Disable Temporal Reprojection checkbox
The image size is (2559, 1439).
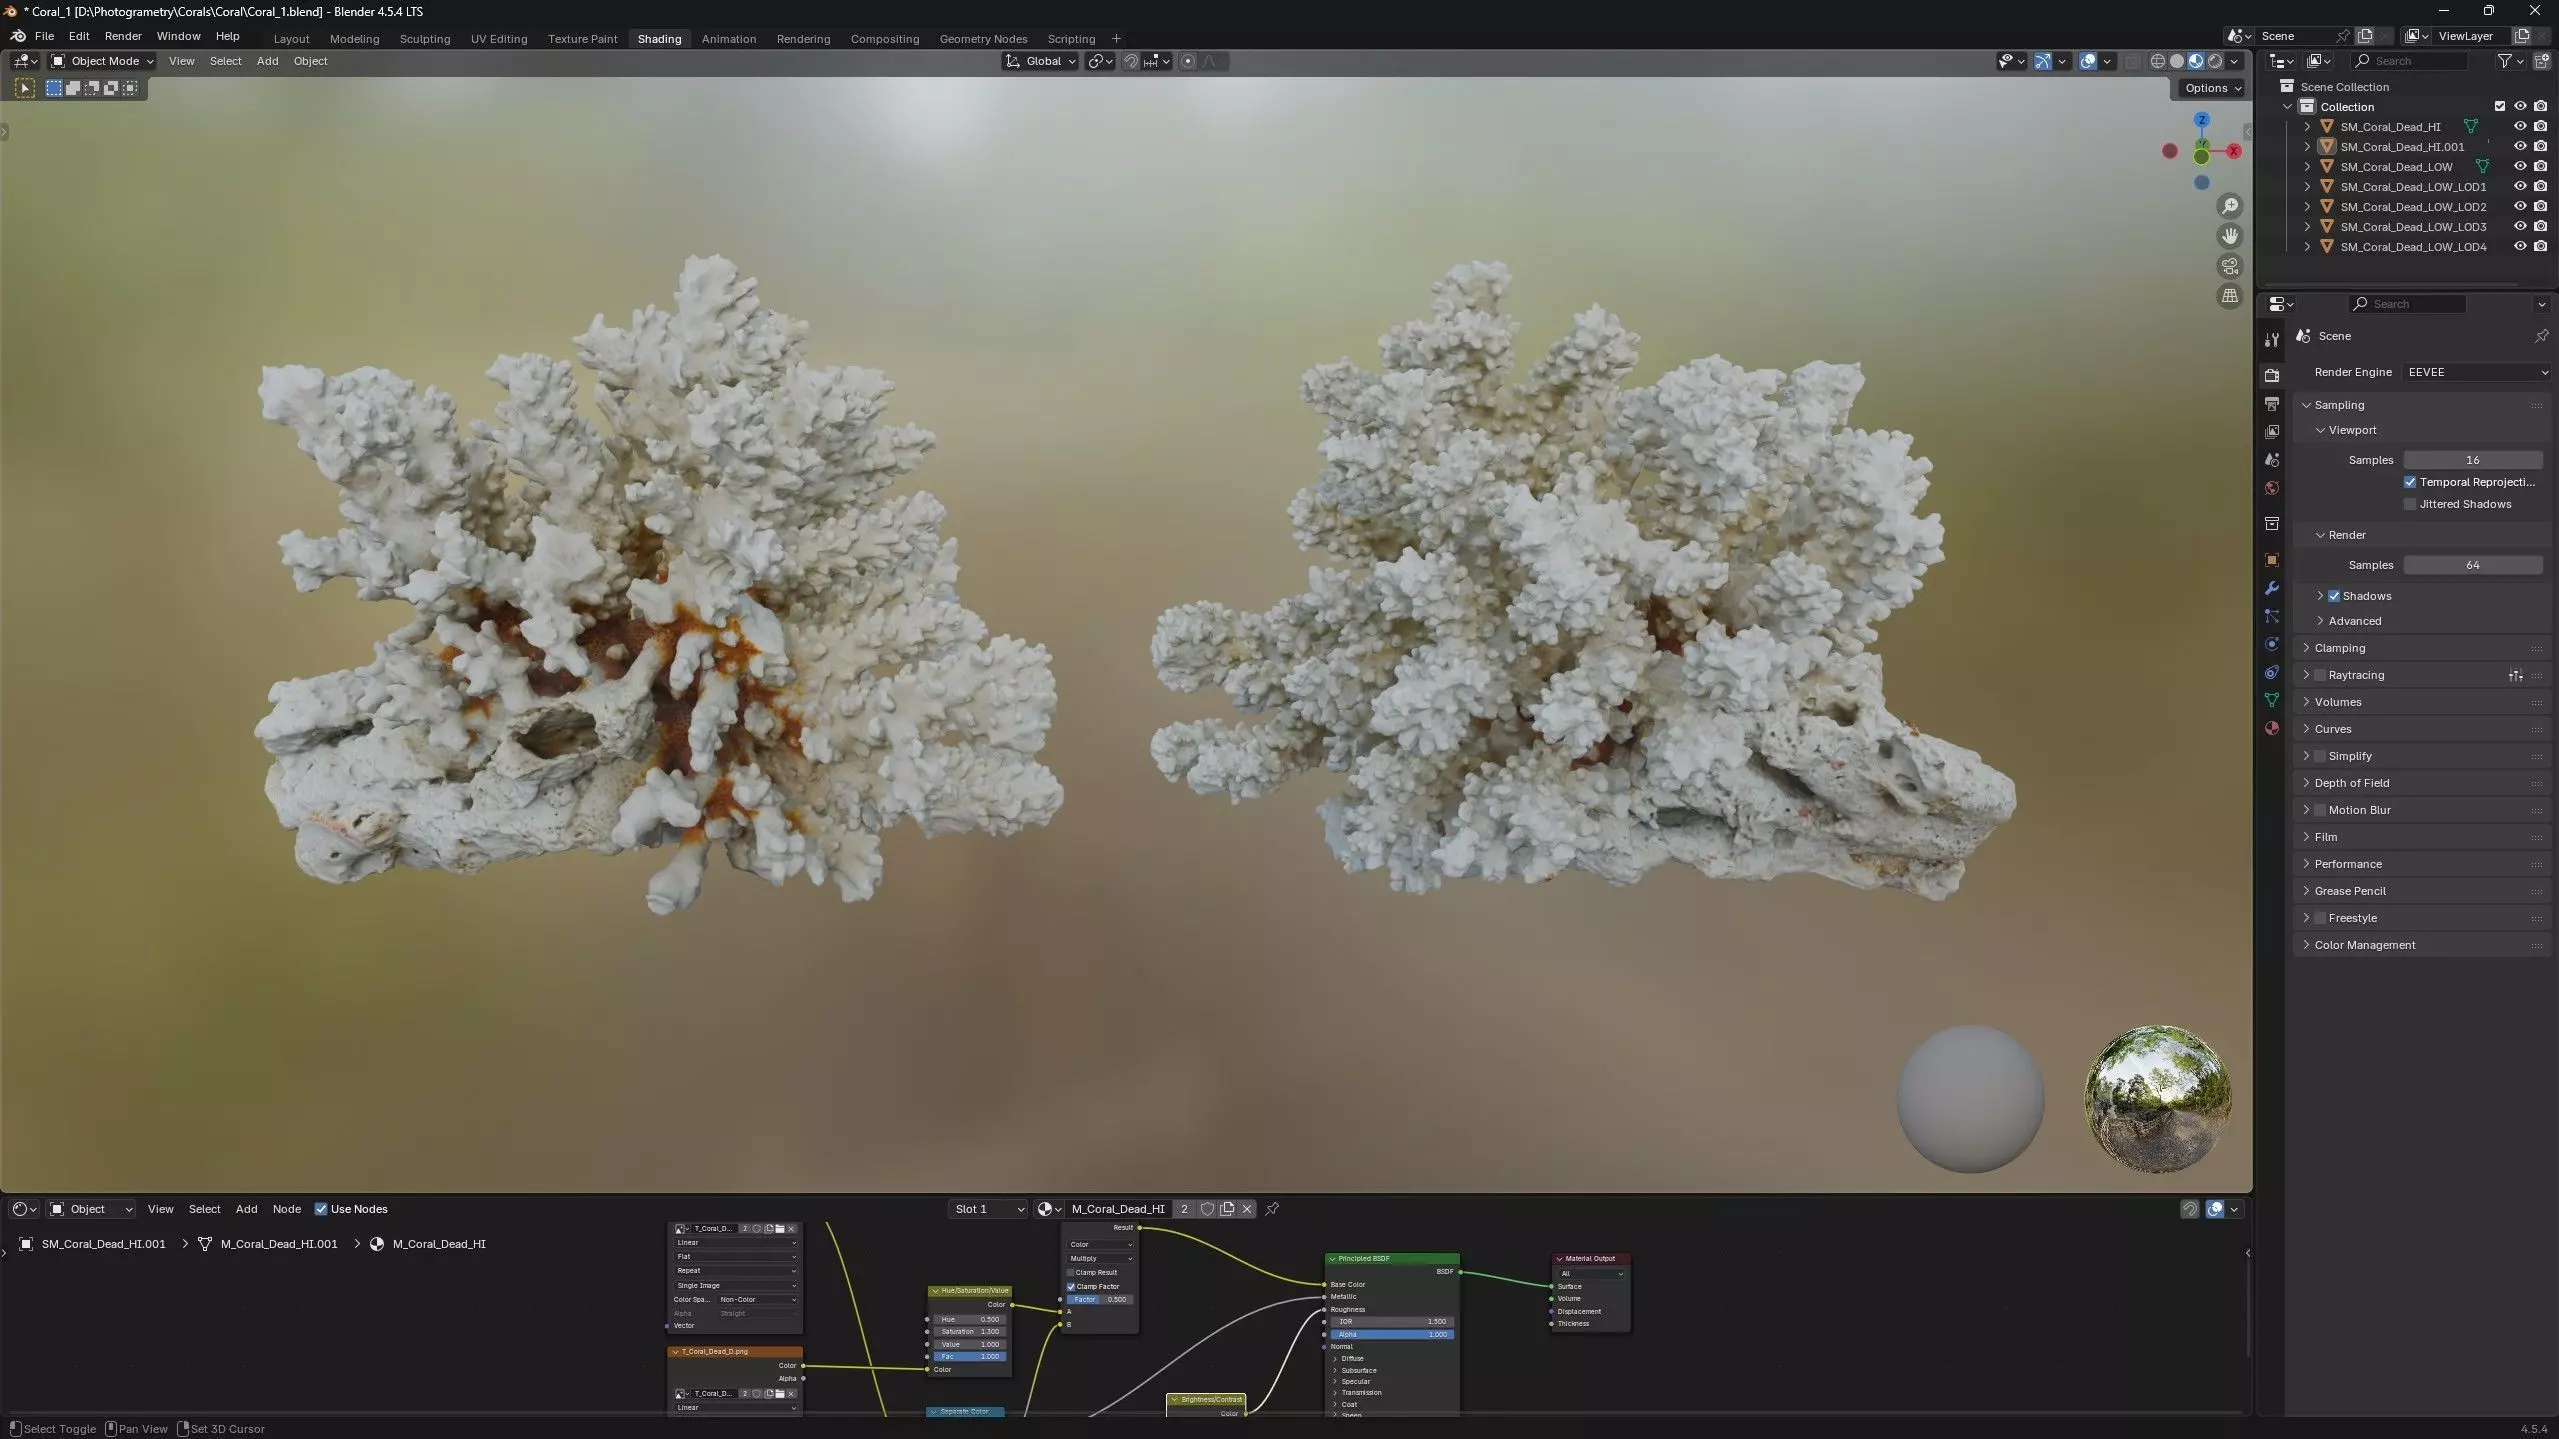pos(2410,482)
